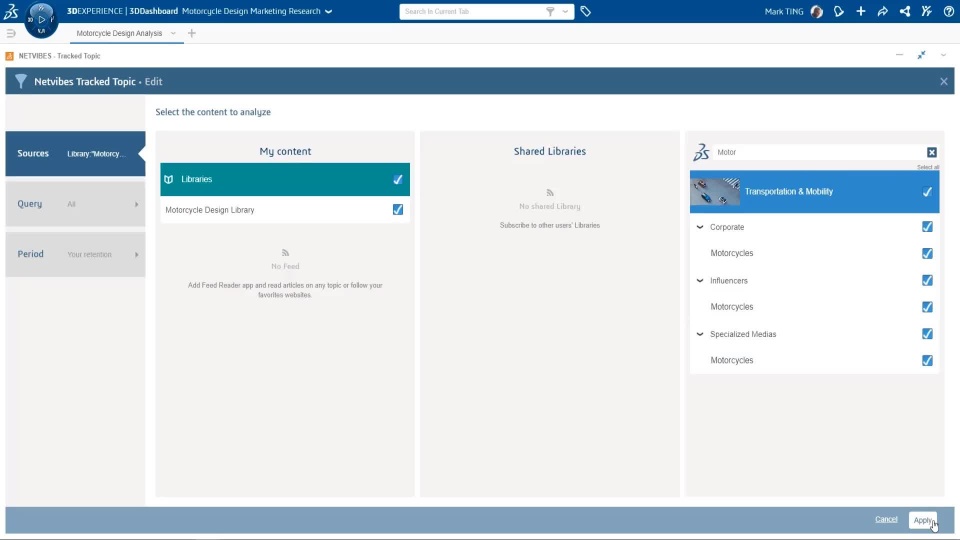Uncheck Motorcycles under Corporate
This screenshot has width=960, height=540.
tap(927, 253)
